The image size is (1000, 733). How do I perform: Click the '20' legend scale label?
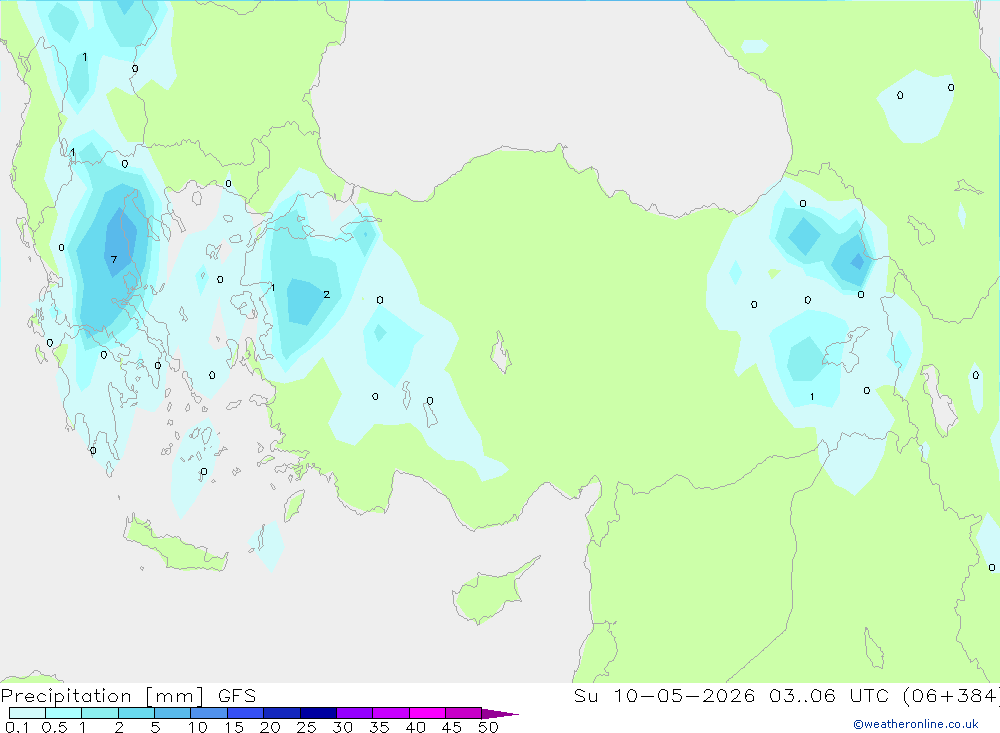(270, 727)
